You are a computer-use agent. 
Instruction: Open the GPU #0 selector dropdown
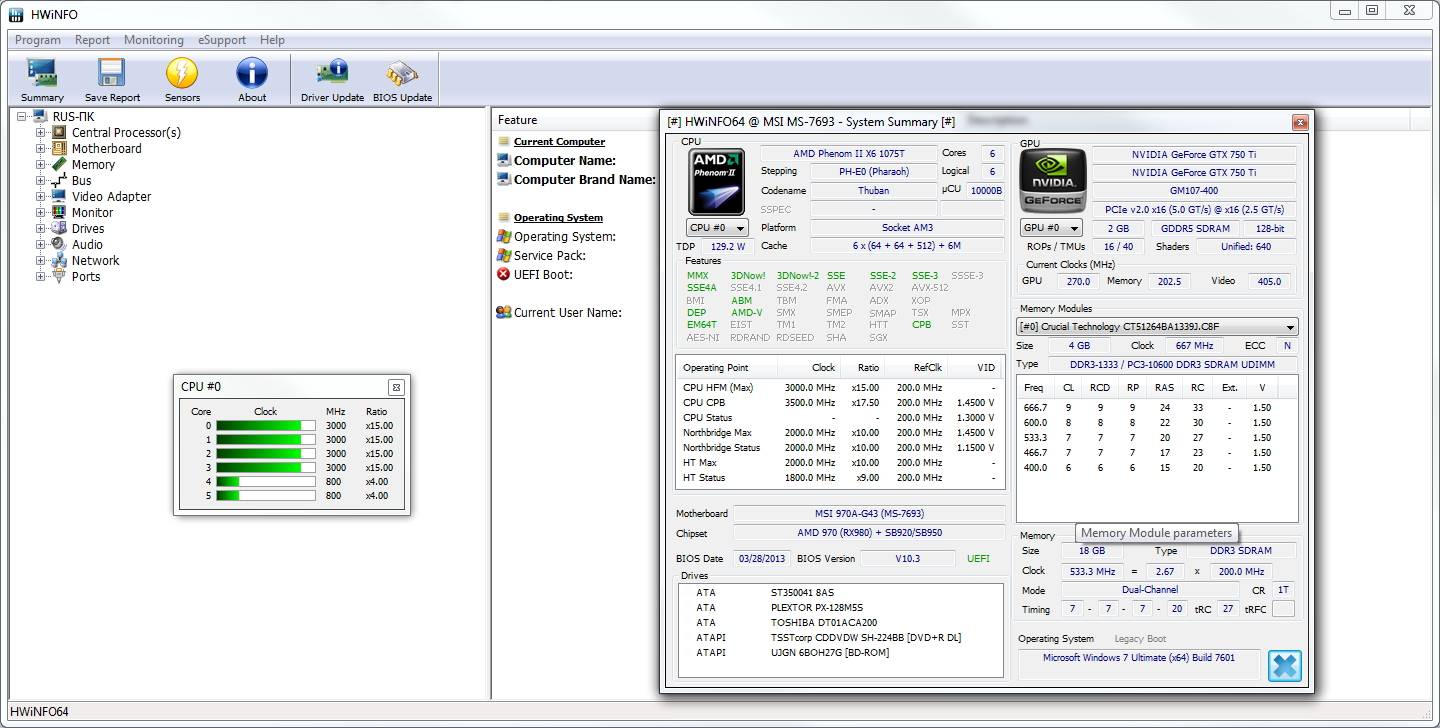click(x=1052, y=228)
